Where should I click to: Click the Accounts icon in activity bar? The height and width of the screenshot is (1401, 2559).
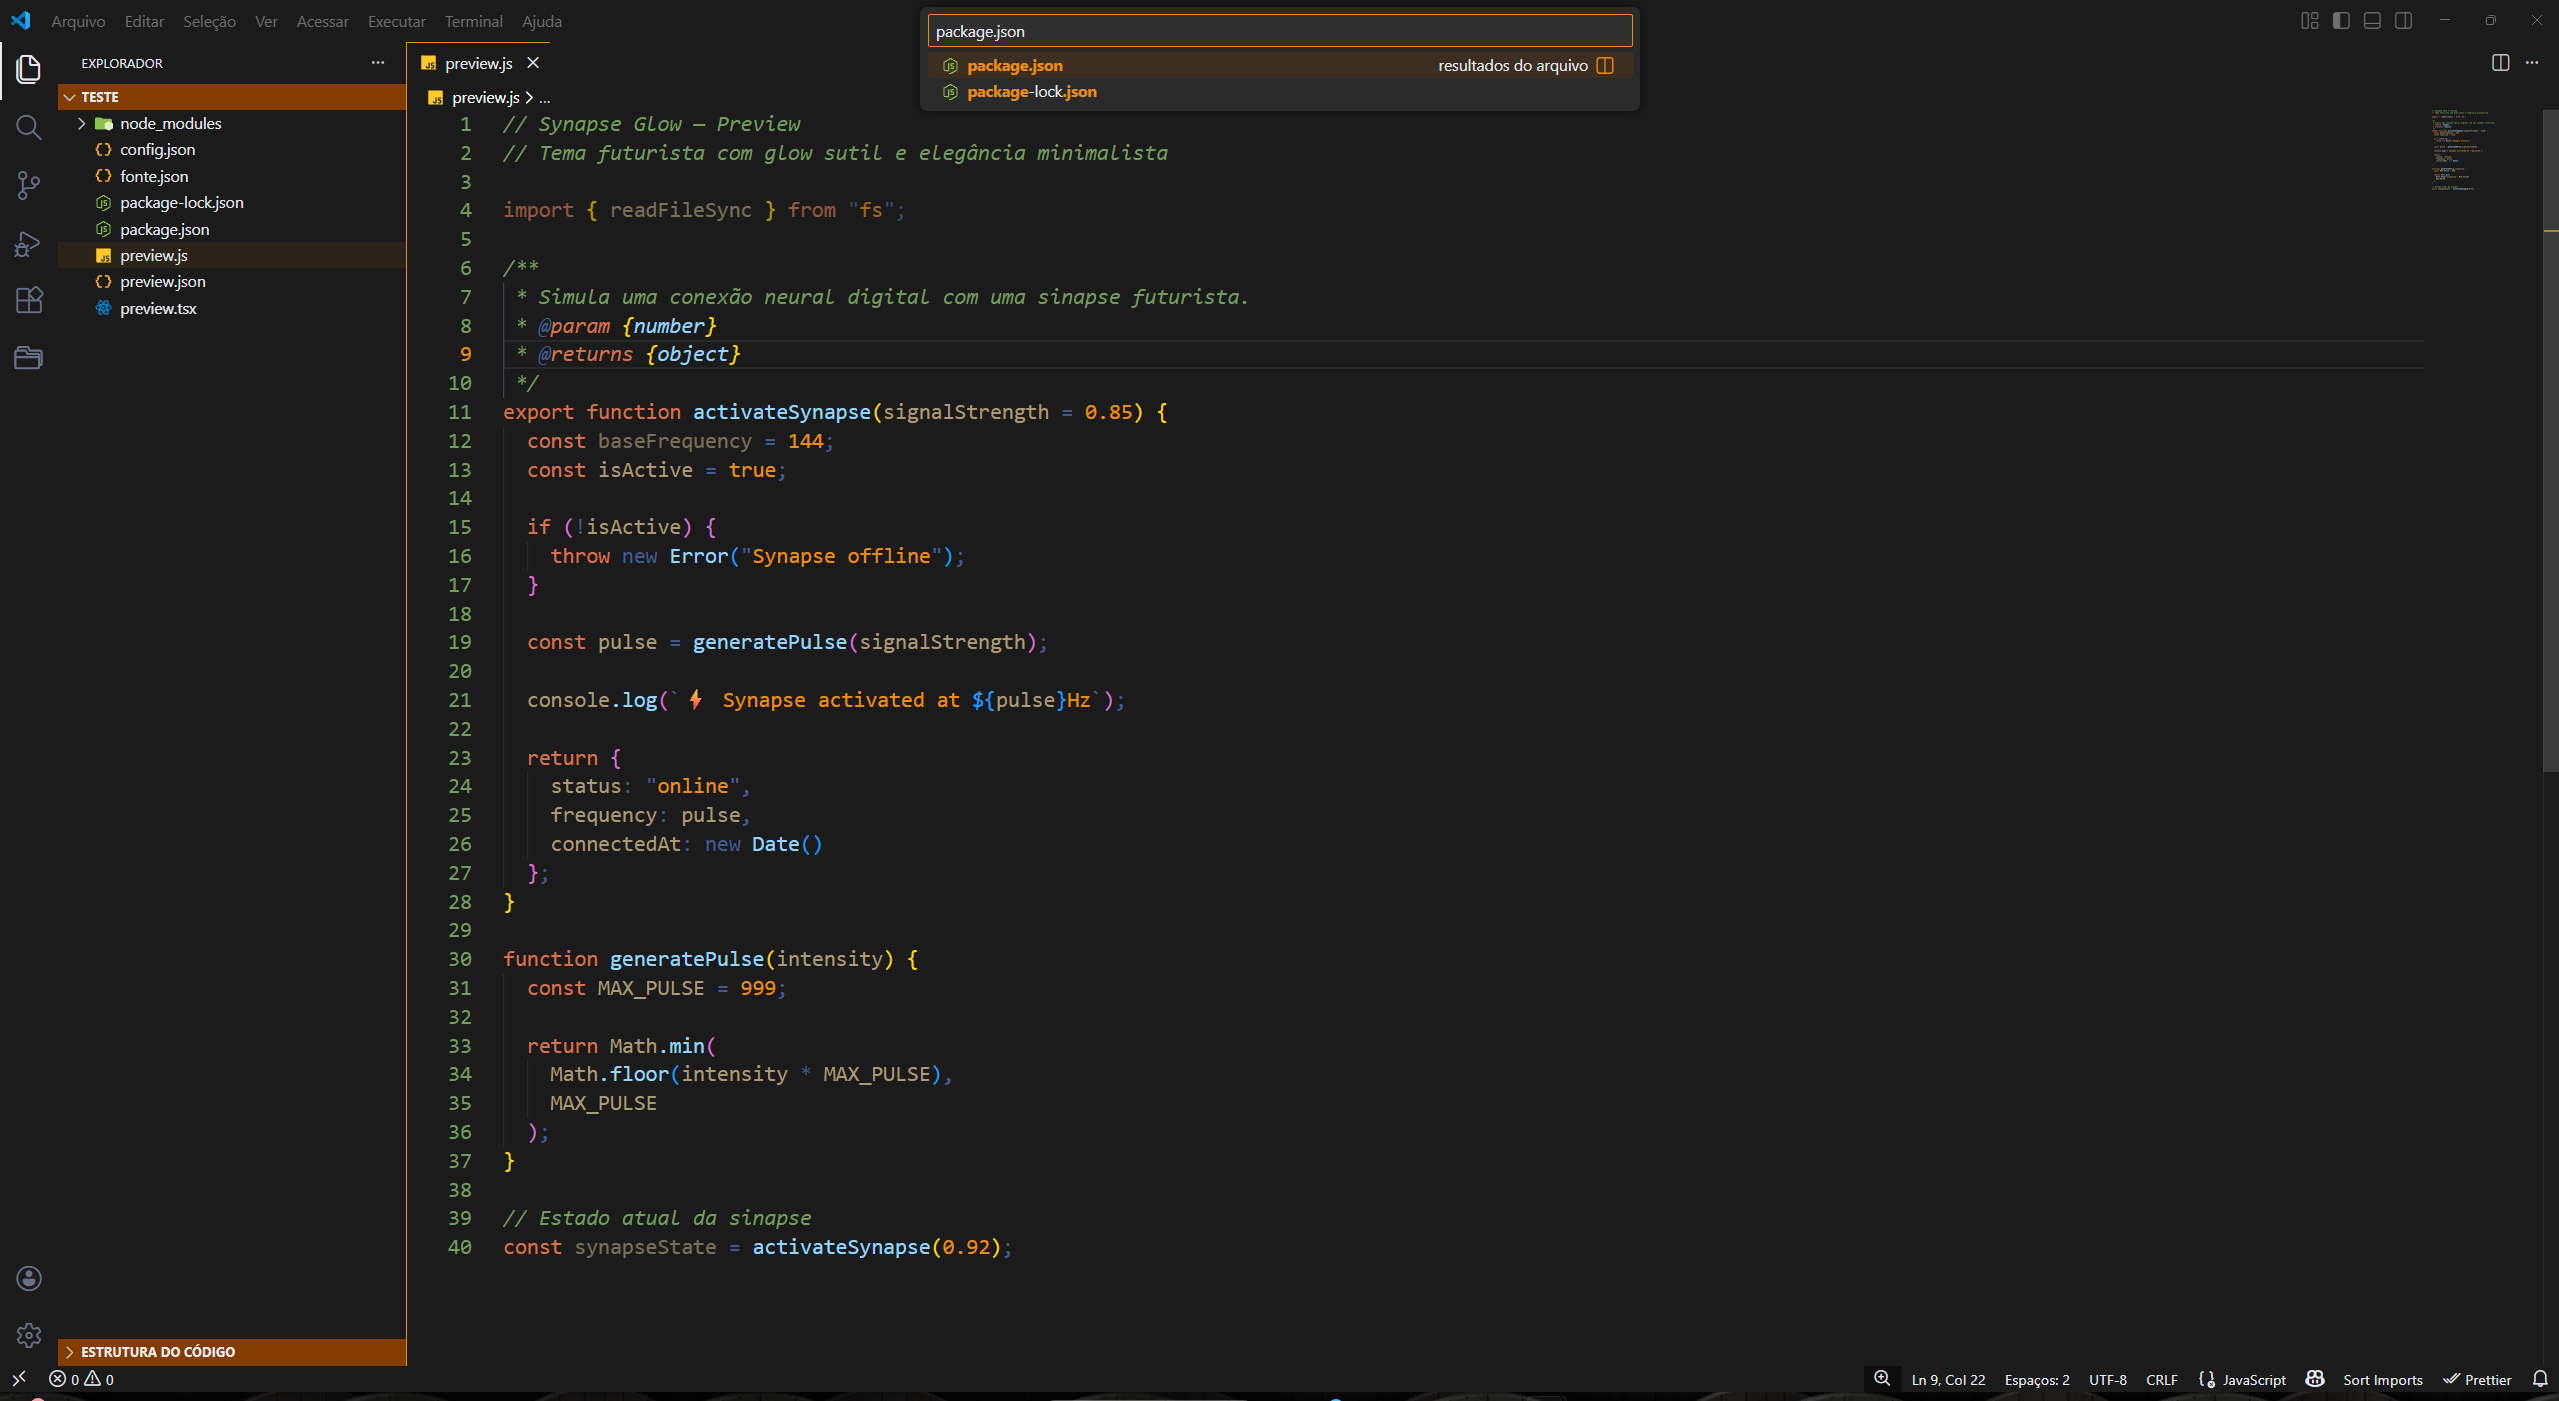click(x=28, y=1278)
